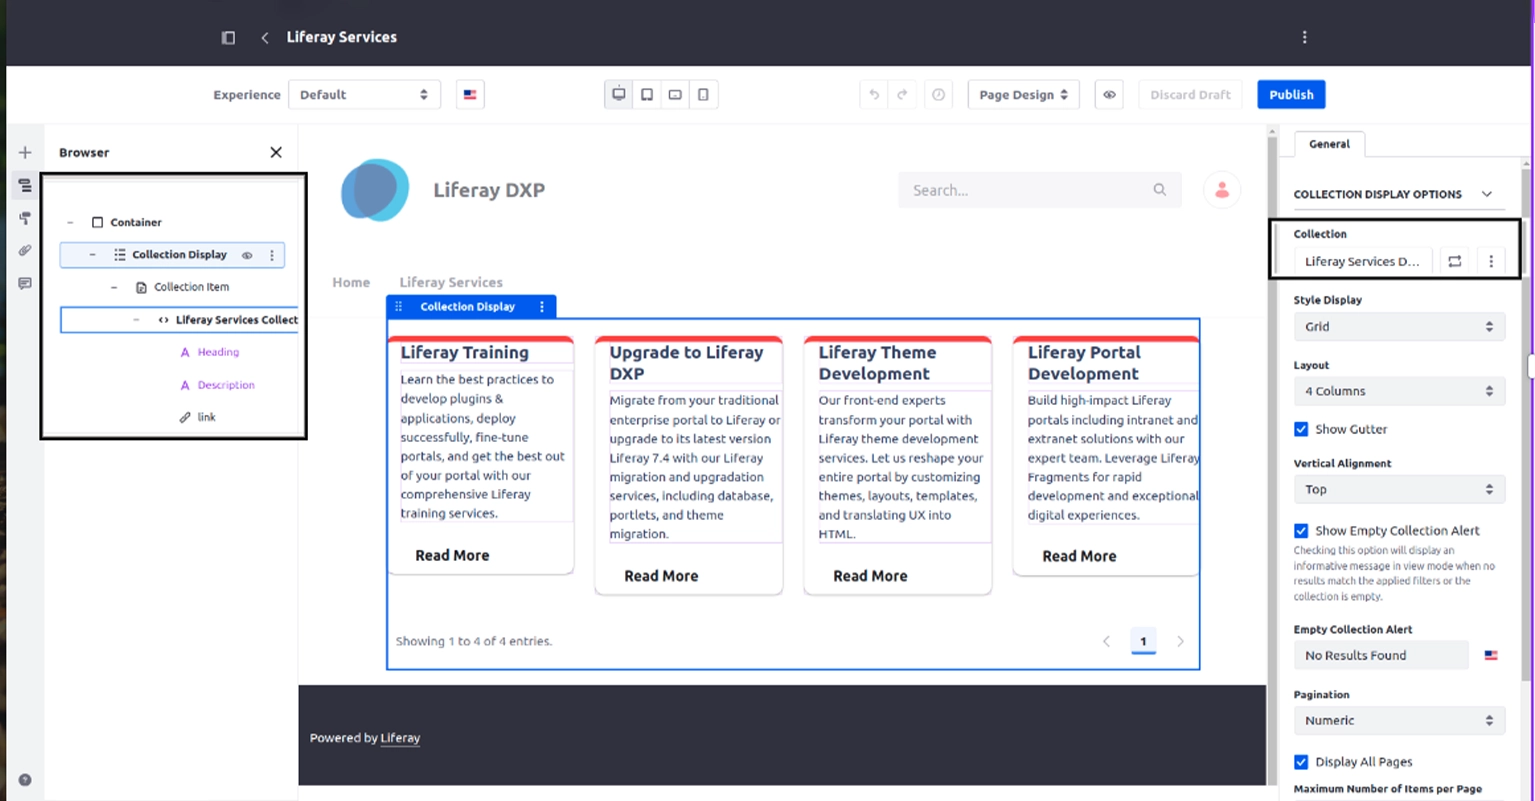Viewport: 1535px width, 801px height.
Task: Select Description item in Browser tree
Action: tap(226, 385)
